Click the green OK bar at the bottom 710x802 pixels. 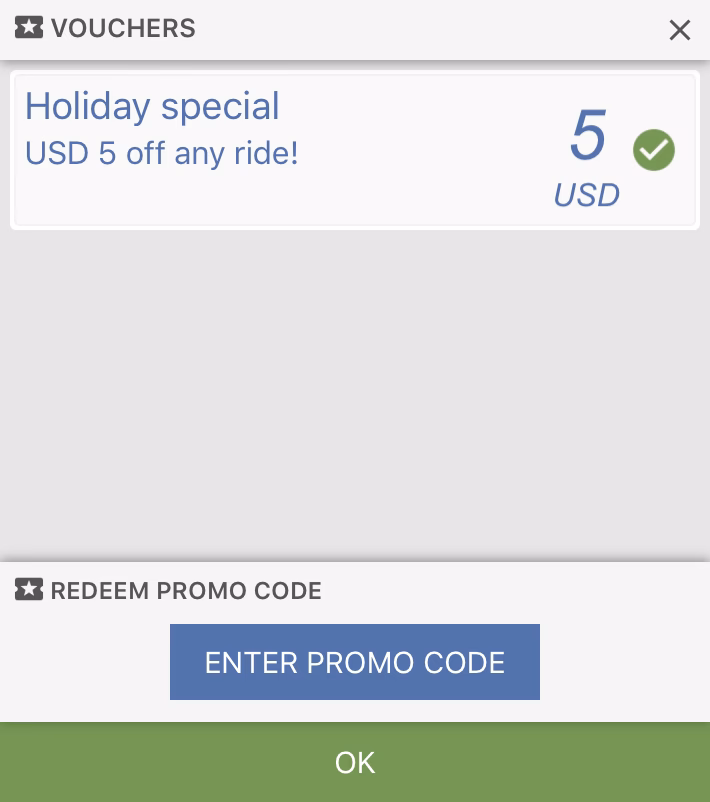pos(355,762)
